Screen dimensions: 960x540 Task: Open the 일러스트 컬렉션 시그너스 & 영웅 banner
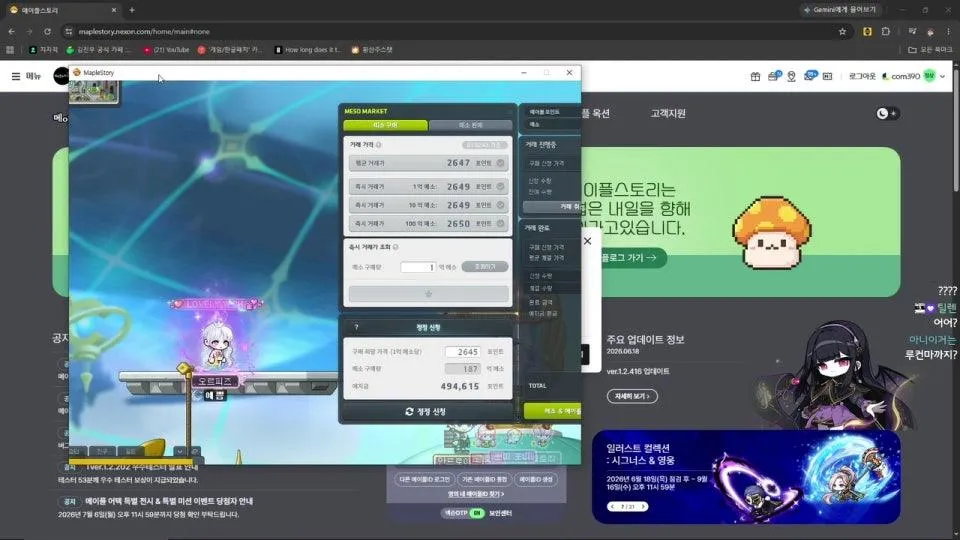point(746,477)
